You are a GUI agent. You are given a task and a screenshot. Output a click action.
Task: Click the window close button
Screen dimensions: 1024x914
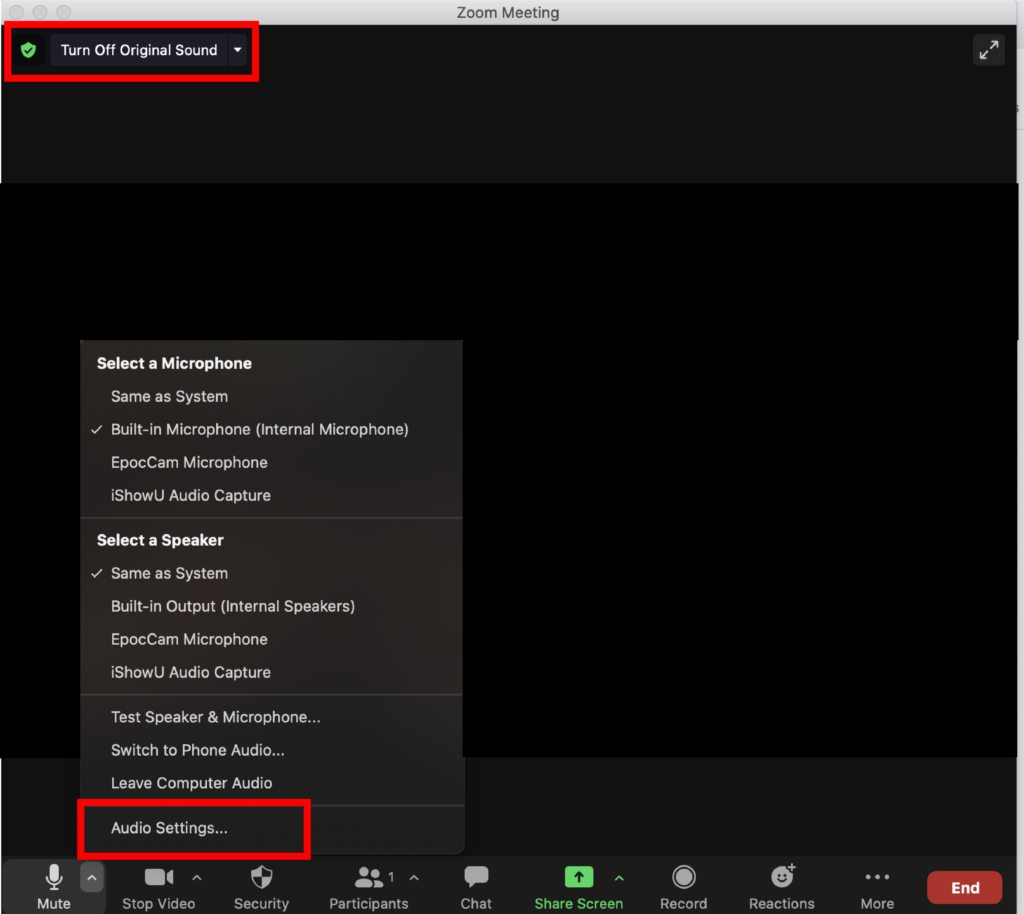point(16,12)
